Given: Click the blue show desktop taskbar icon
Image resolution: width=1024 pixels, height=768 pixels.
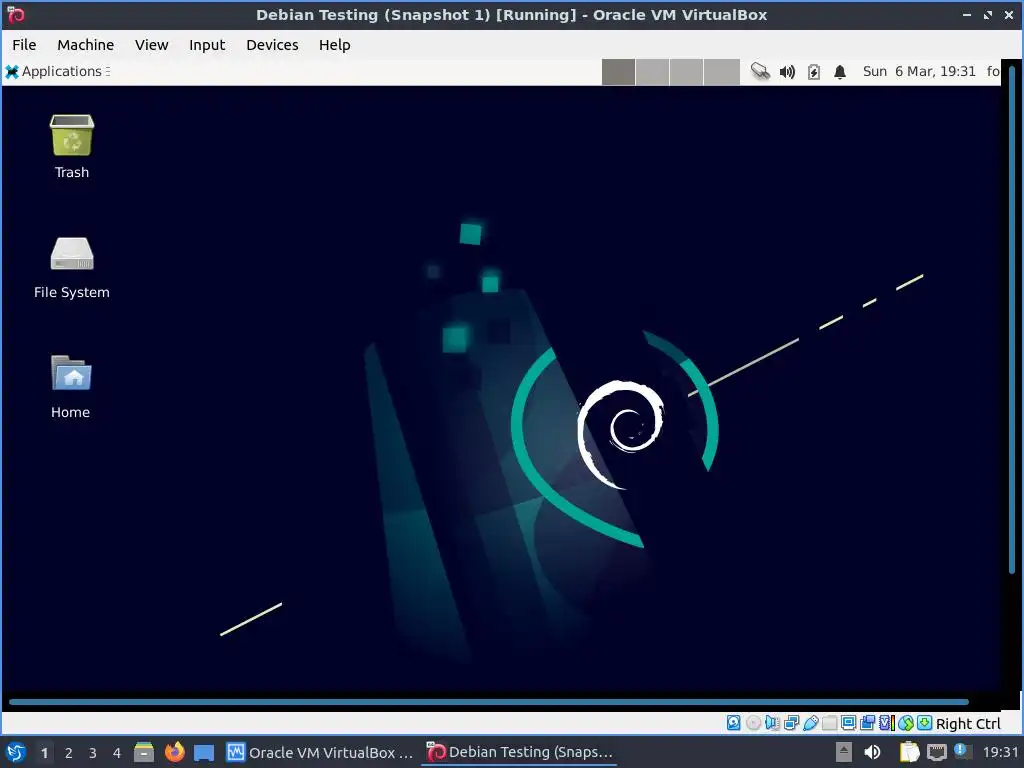Looking at the screenshot, I should click(x=204, y=752).
